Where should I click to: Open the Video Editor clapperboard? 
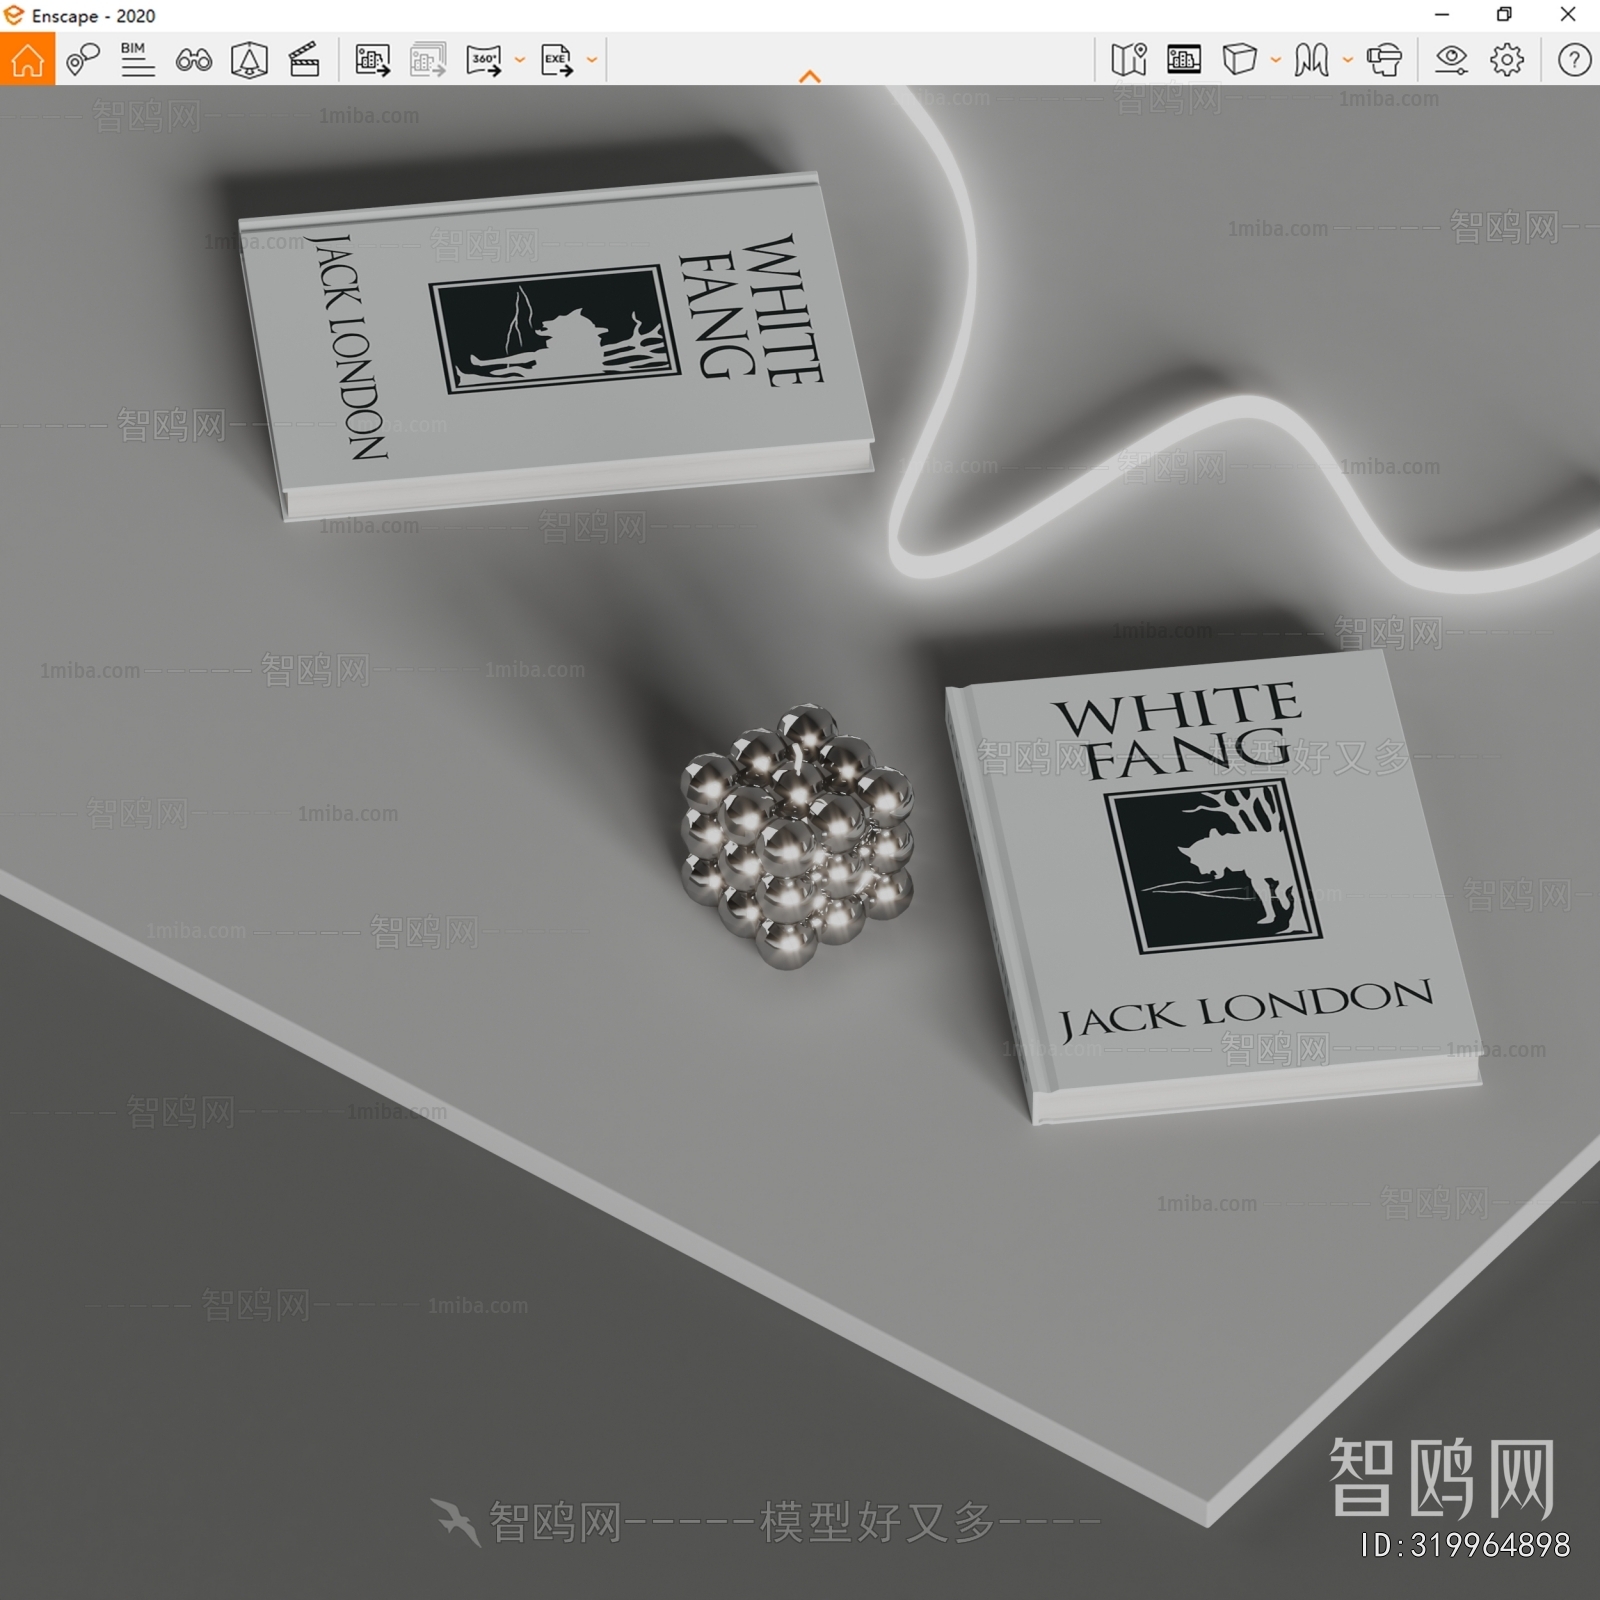[x=304, y=60]
